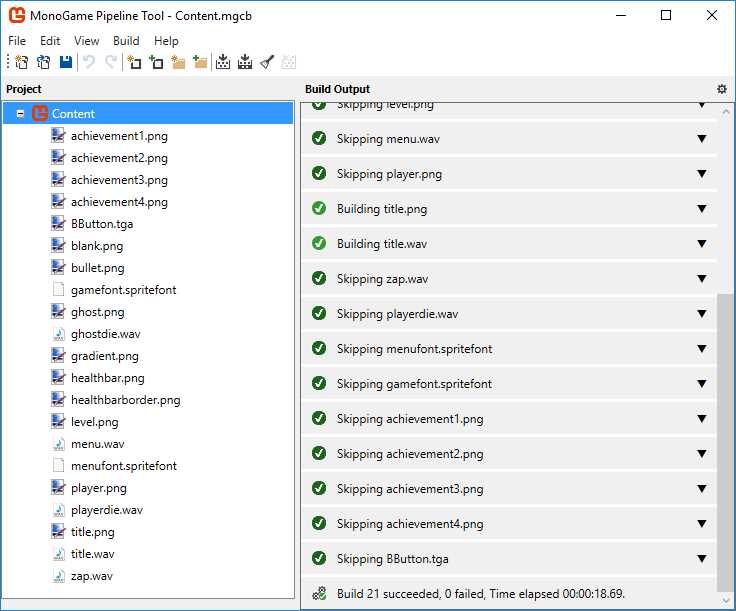
Task: Click the Build toolbar icon
Action: tap(223, 62)
